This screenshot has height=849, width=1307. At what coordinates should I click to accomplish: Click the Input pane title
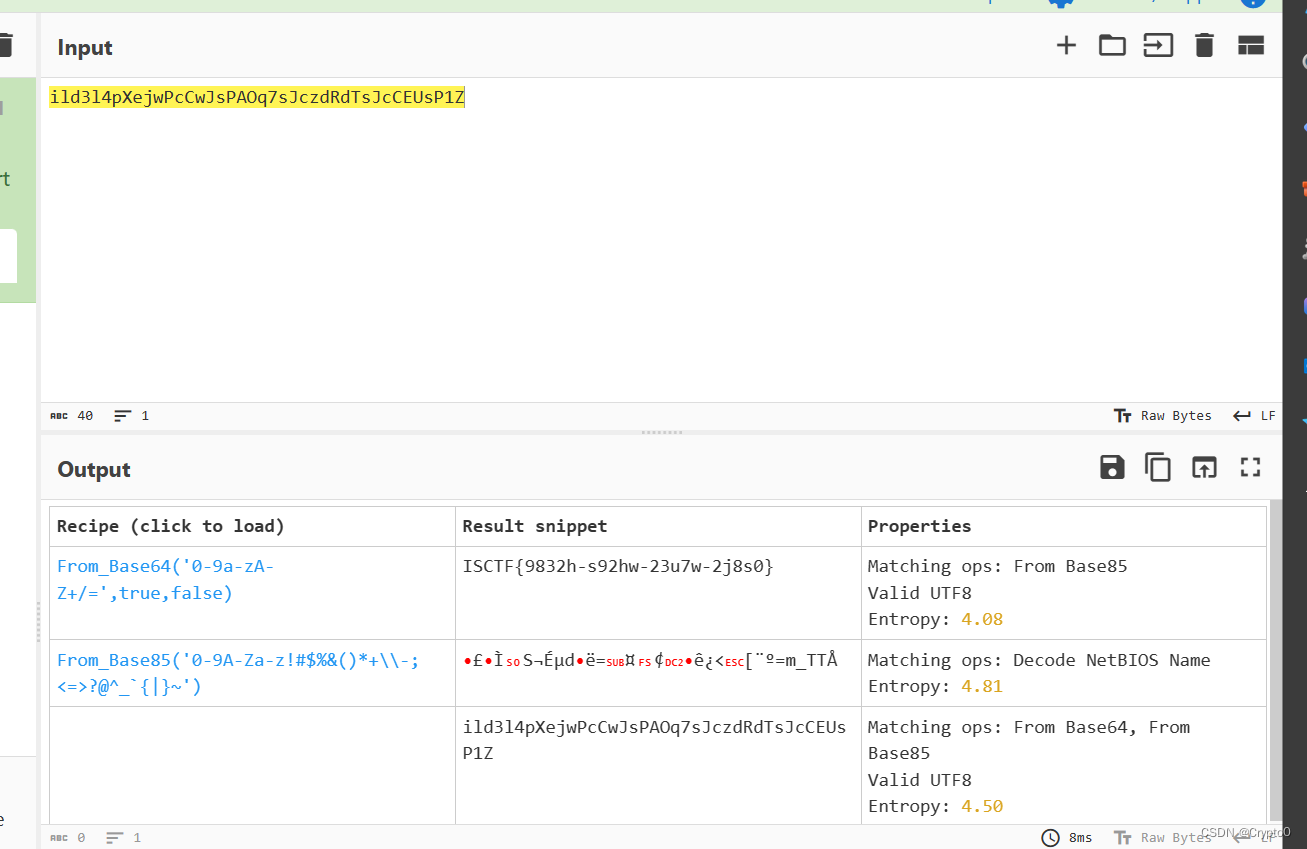(85, 47)
